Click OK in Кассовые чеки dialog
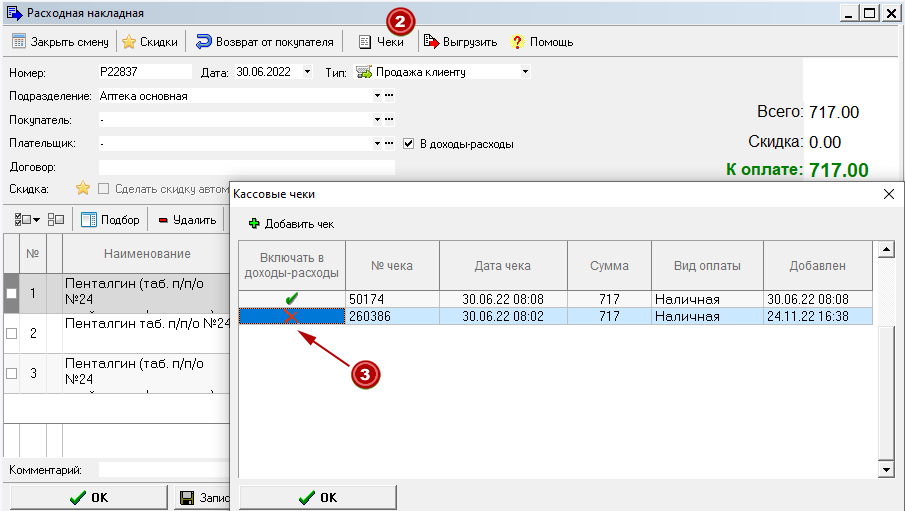The width and height of the screenshot is (905, 511). pos(318,498)
